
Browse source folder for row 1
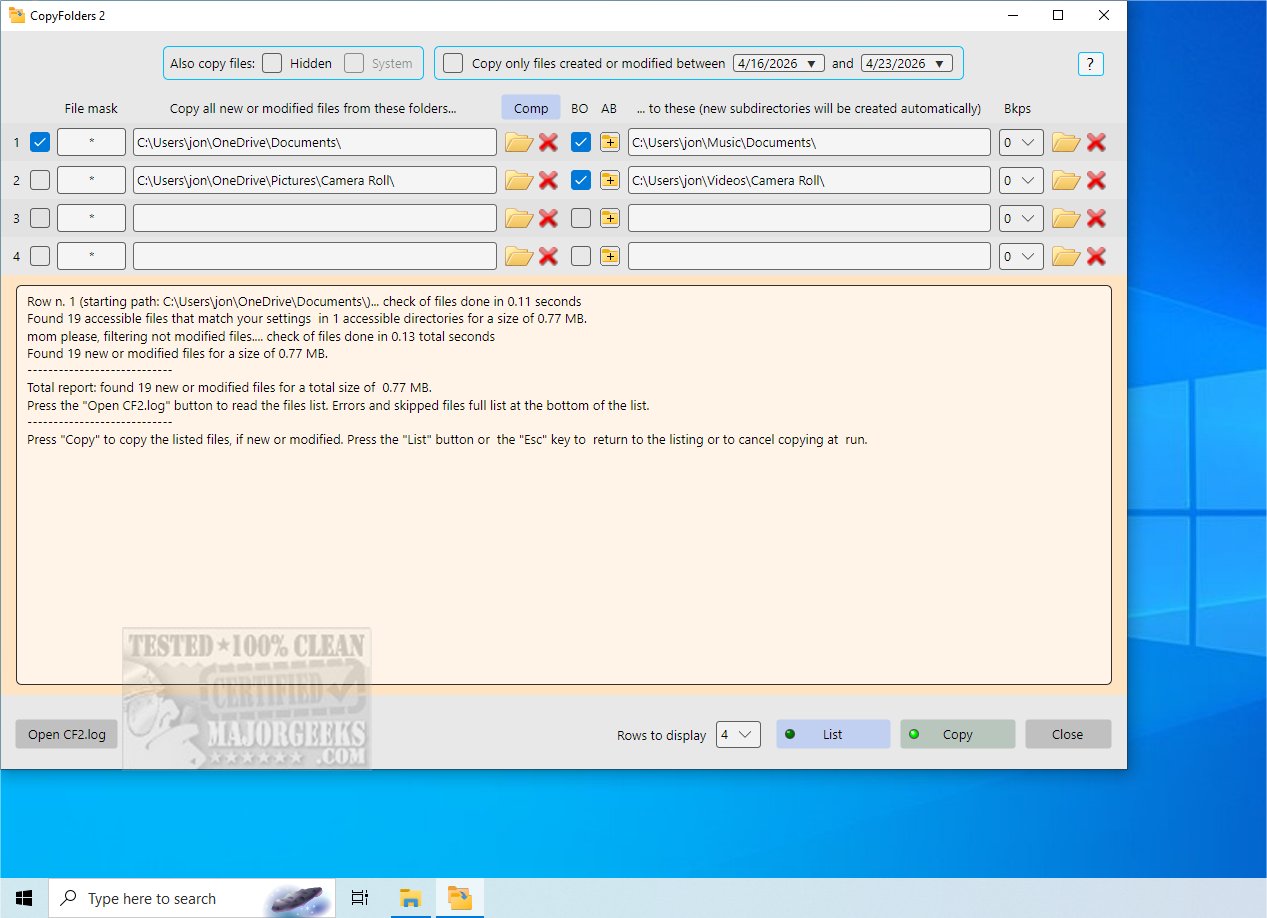coord(518,142)
